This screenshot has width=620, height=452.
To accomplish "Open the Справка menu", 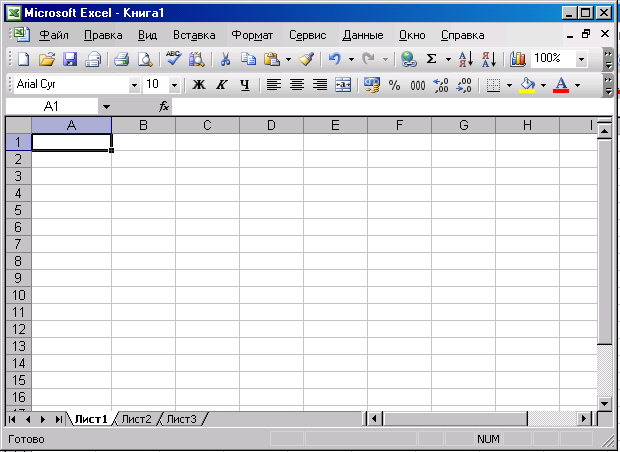I will (463, 35).
